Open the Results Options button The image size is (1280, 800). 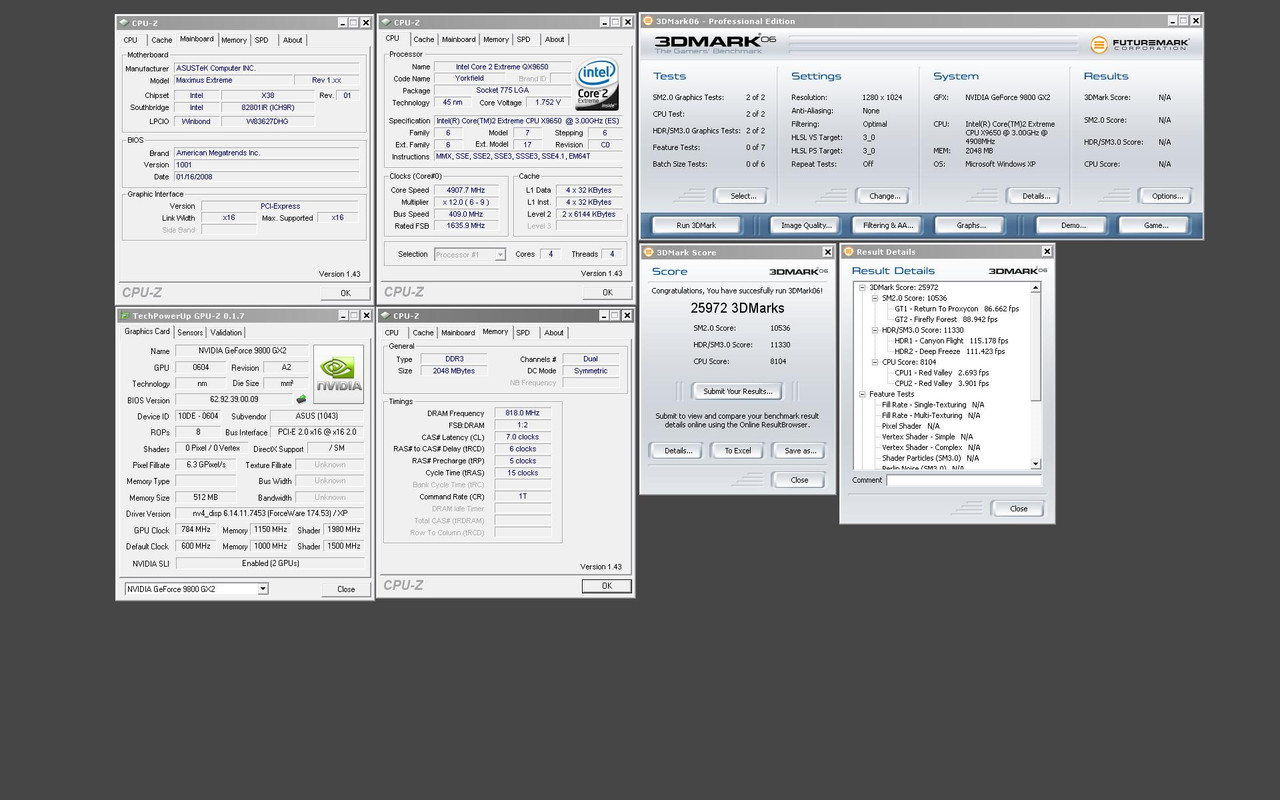(x=1167, y=196)
